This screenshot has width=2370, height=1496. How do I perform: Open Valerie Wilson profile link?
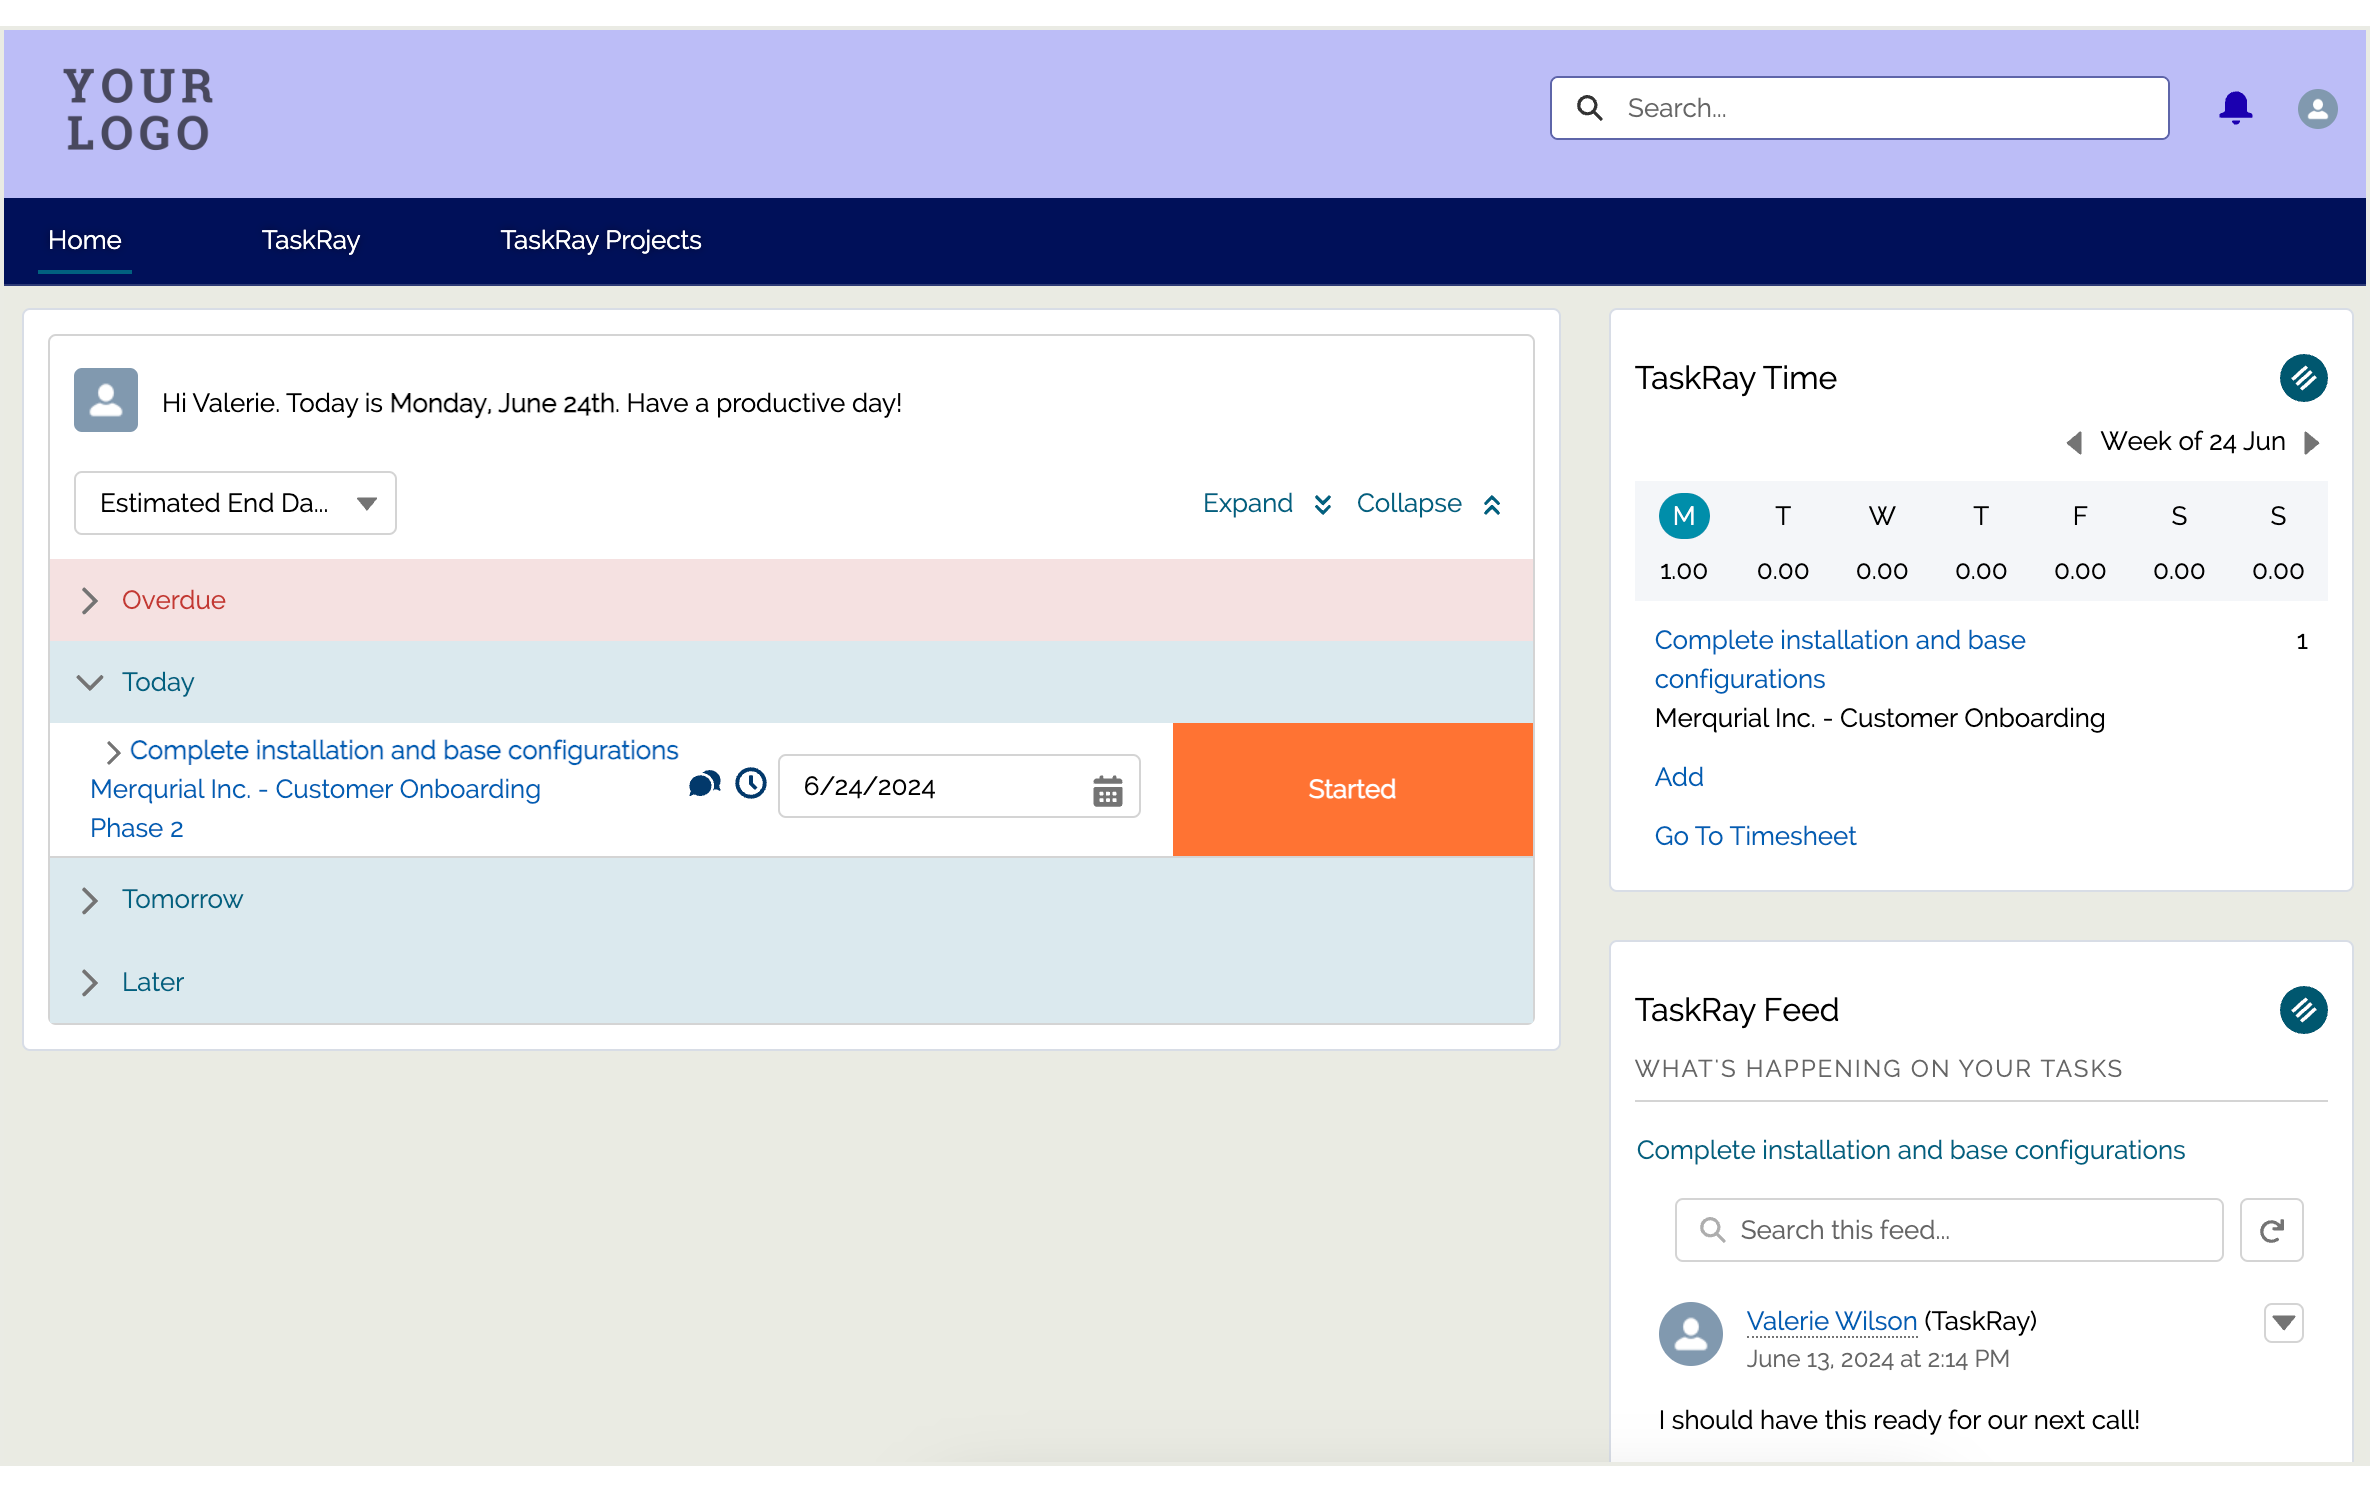click(x=1831, y=1321)
